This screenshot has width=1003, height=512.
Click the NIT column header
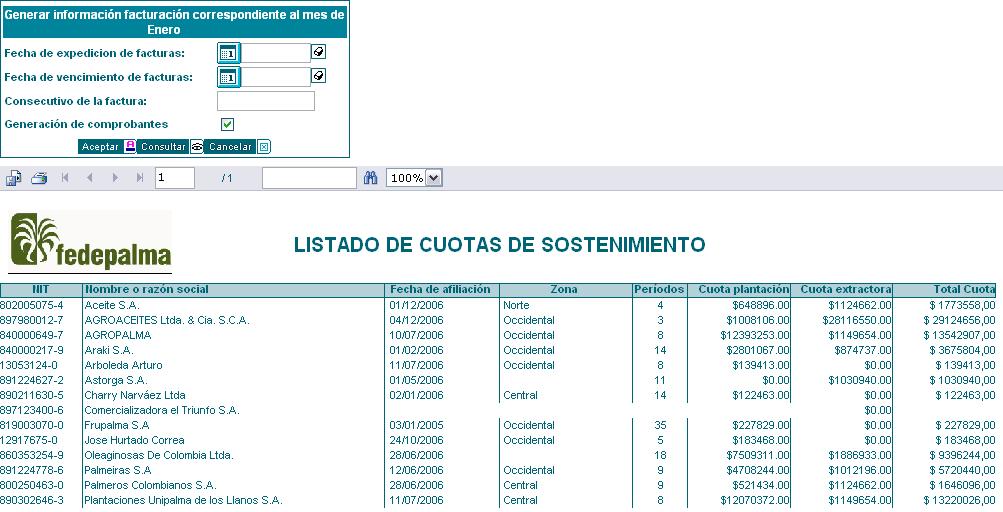tap(41, 289)
